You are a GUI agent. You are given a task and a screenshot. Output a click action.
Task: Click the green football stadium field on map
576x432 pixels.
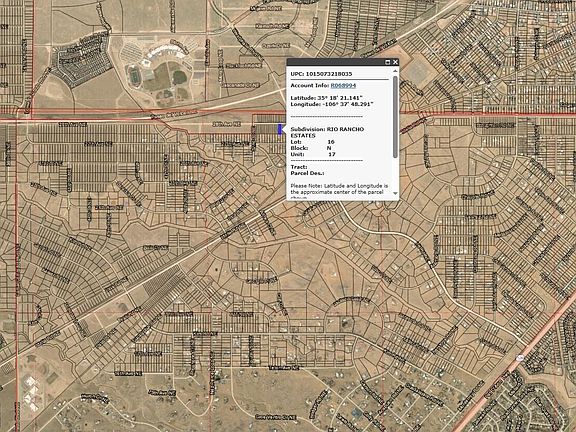(134, 76)
